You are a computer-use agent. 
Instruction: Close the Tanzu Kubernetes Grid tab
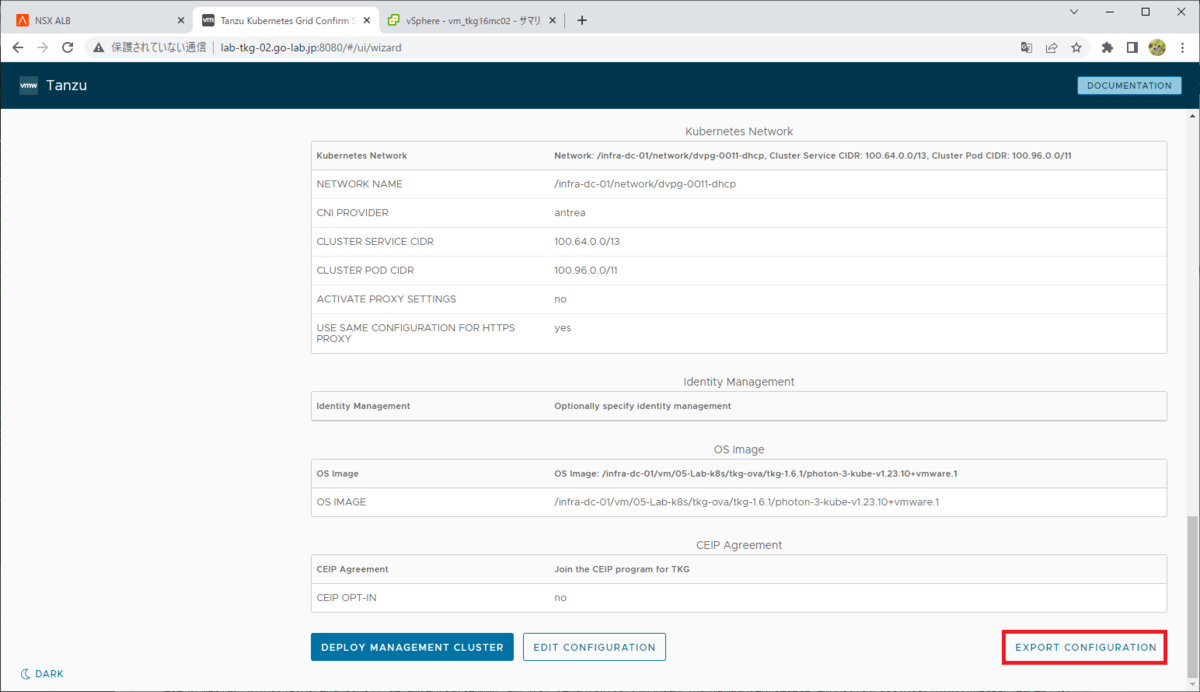[x=366, y=20]
